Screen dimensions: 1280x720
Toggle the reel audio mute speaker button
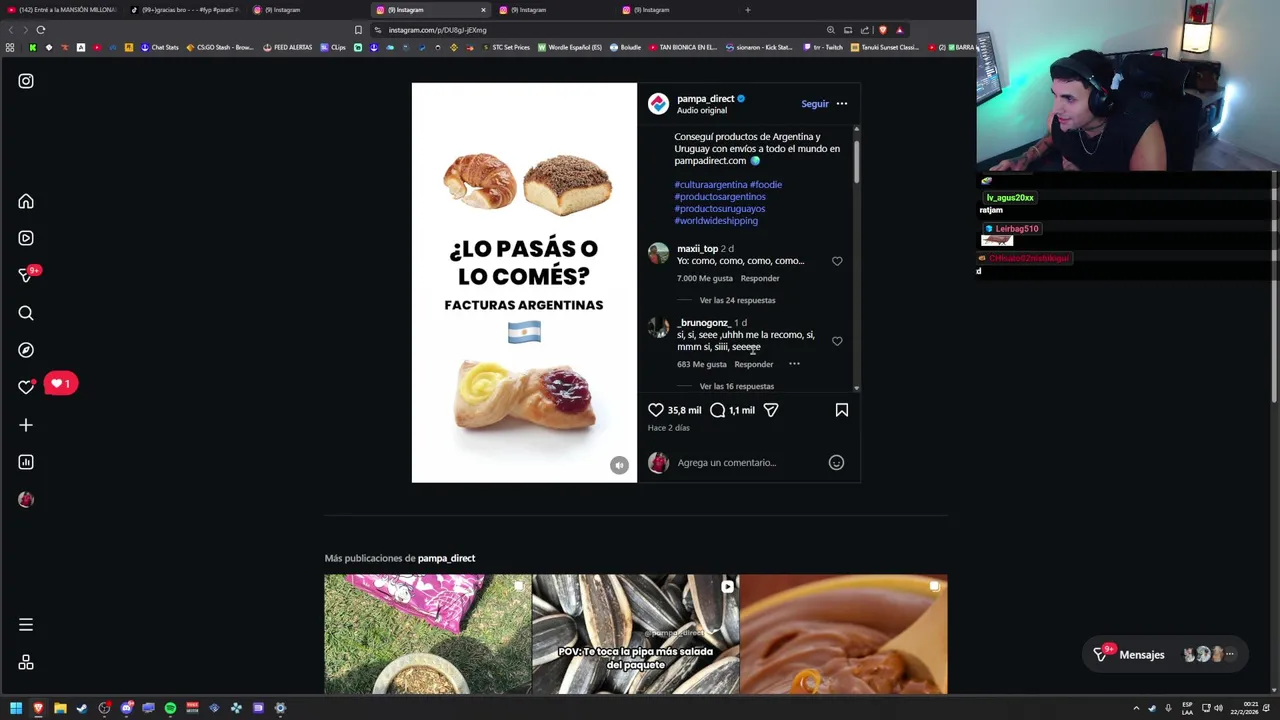coord(619,465)
